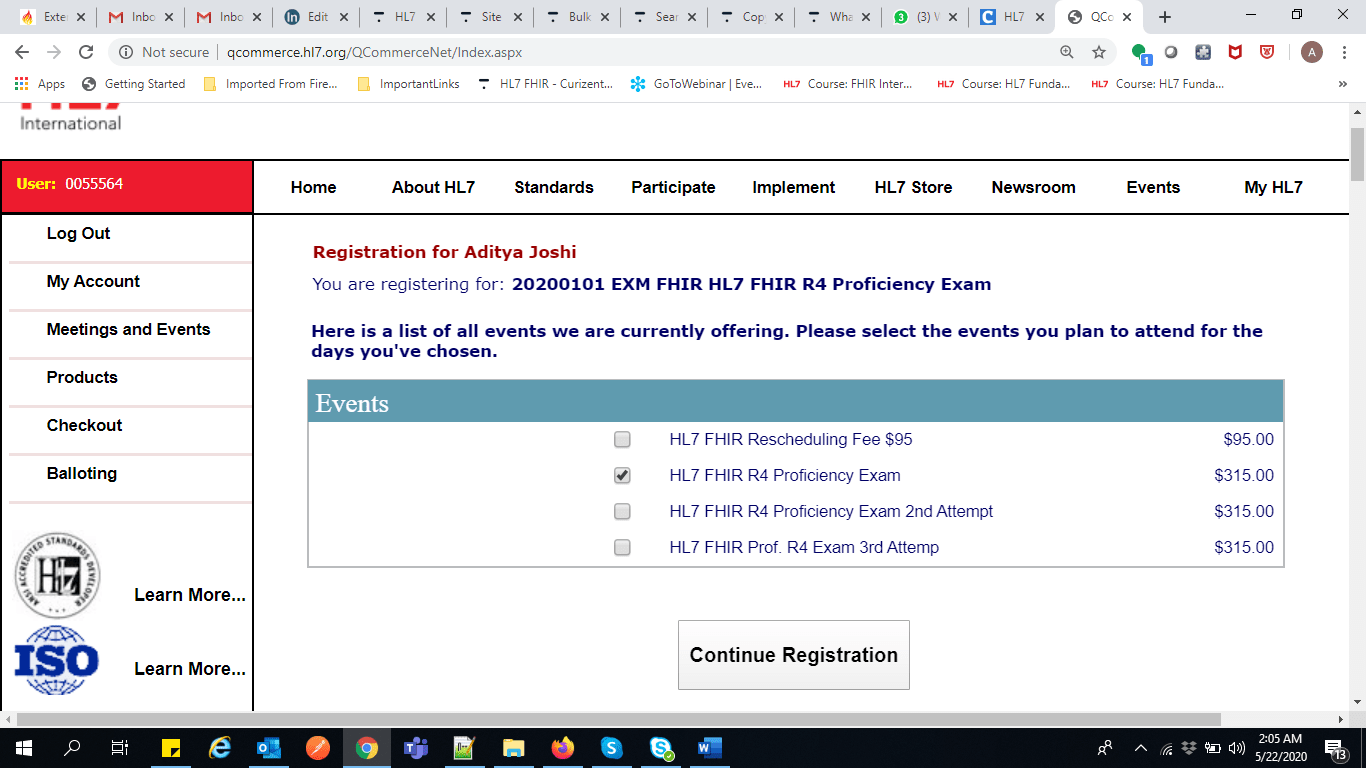The height and width of the screenshot is (768, 1366).
Task: Open File Explorer from taskbar
Action: point(514,748)
